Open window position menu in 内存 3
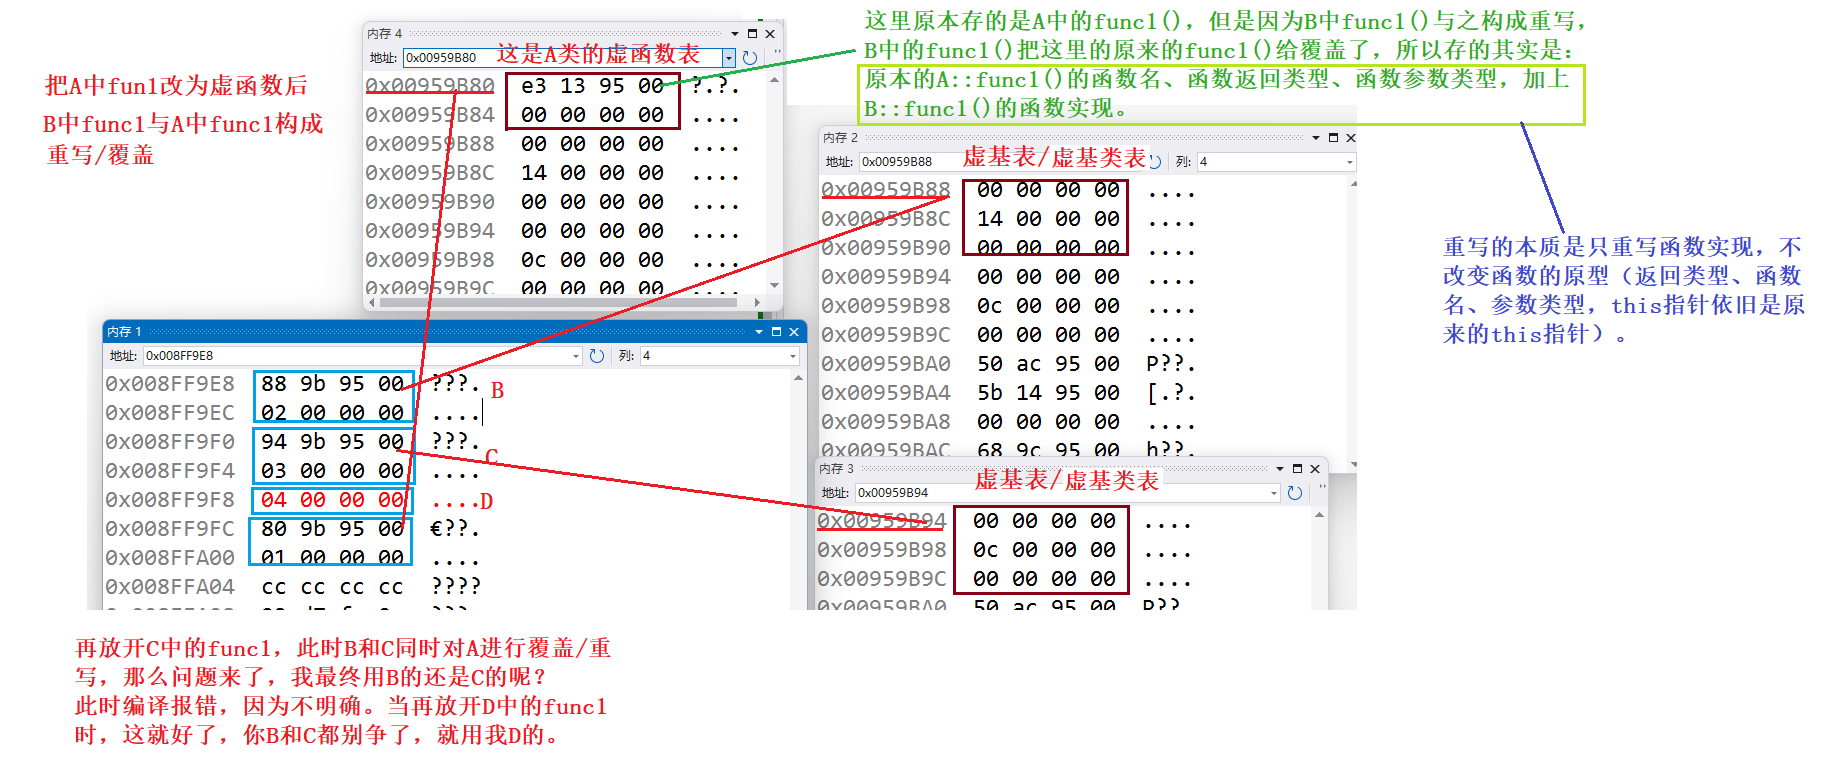 (x=1280, y=469)
